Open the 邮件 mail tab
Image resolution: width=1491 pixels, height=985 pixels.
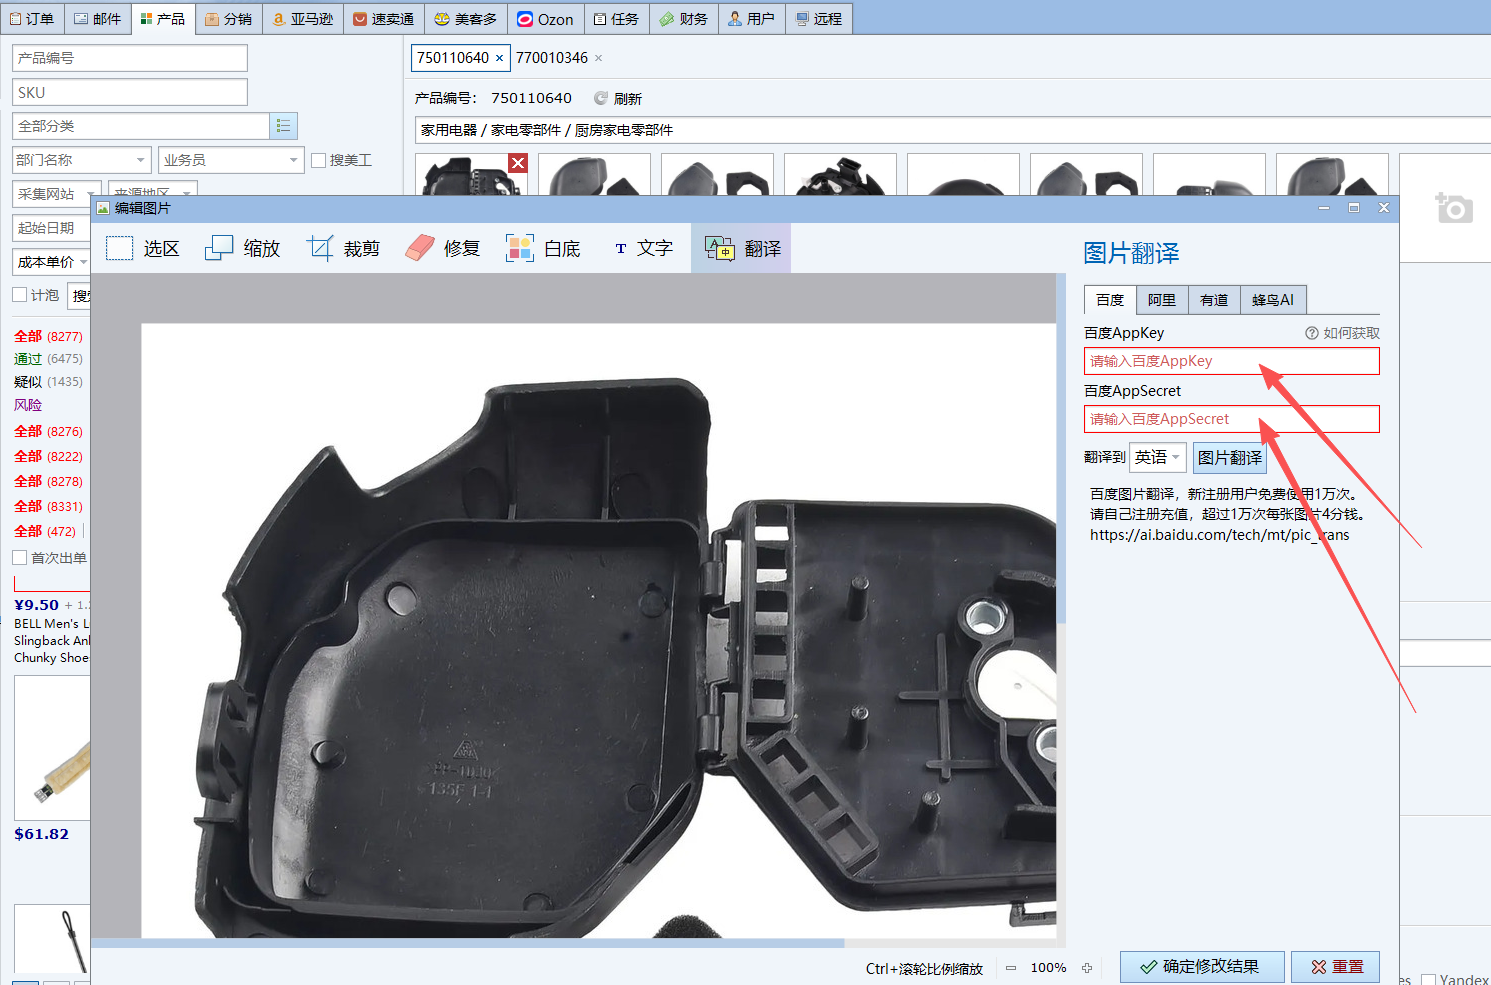[98, 19]
